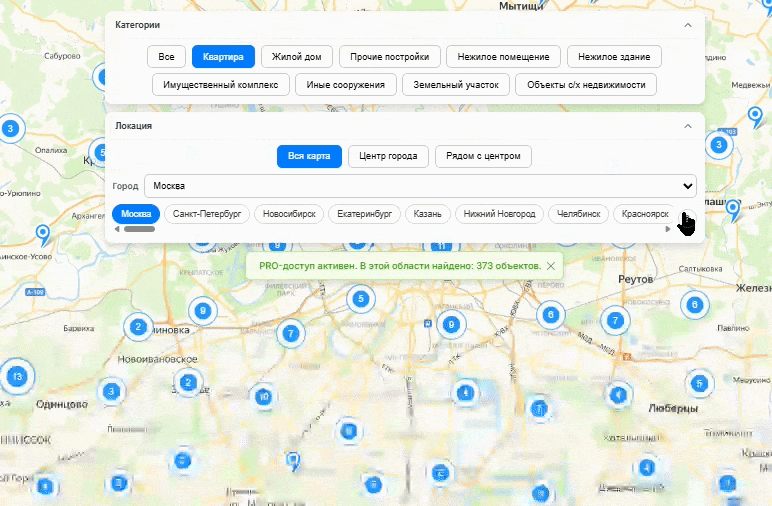Click the Одинцово map label

click(62, 404)
